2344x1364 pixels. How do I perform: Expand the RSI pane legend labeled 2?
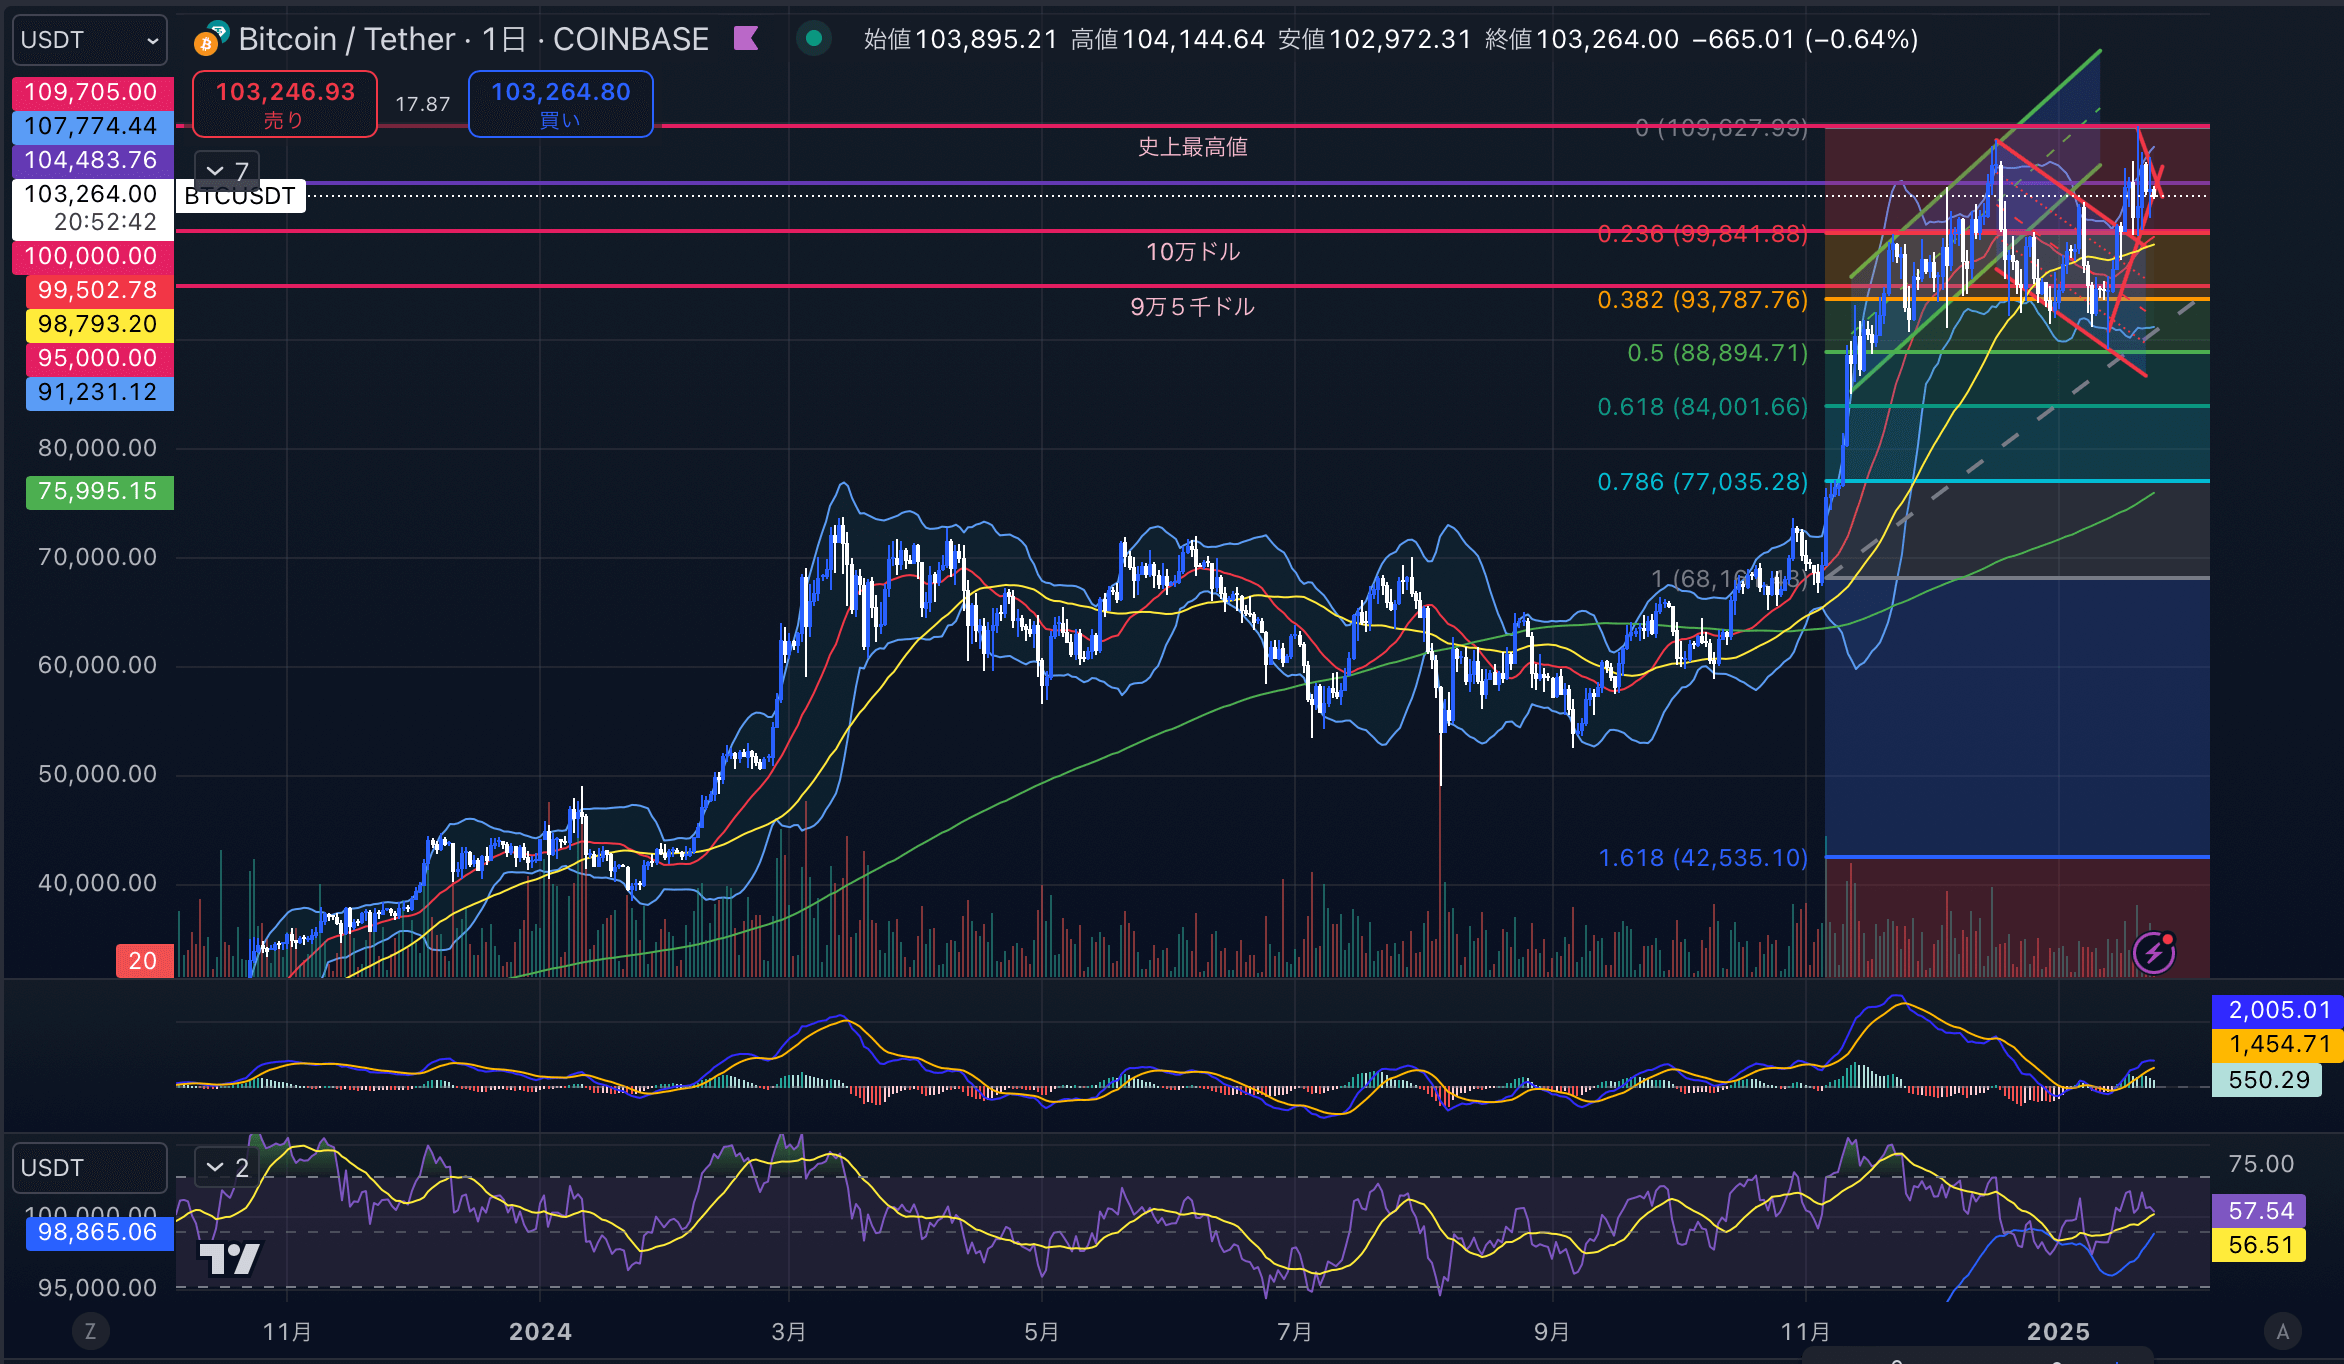(227, 1167)
